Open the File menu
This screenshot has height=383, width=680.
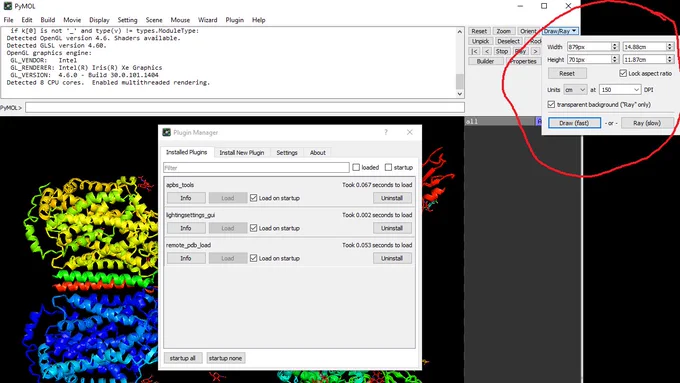point(8,20)
